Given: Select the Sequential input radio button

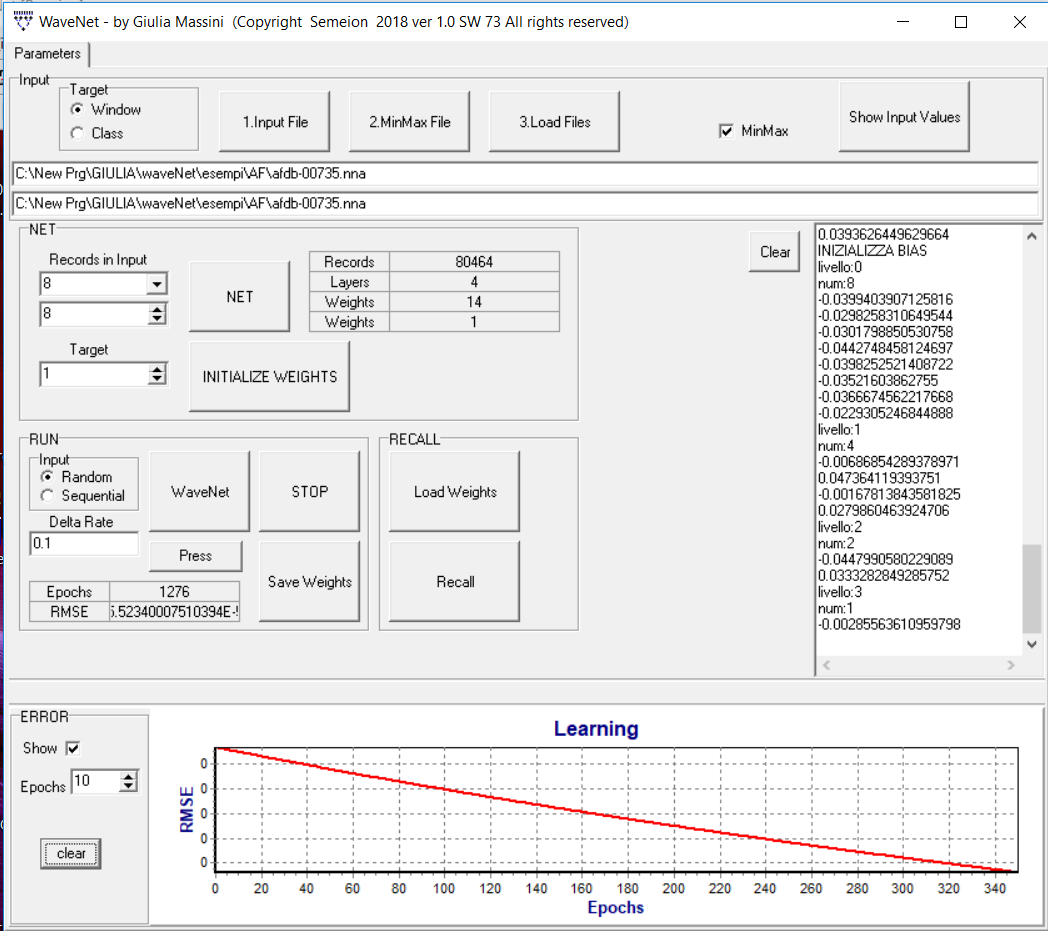Looking at the screenshot, I should (47, 496).
